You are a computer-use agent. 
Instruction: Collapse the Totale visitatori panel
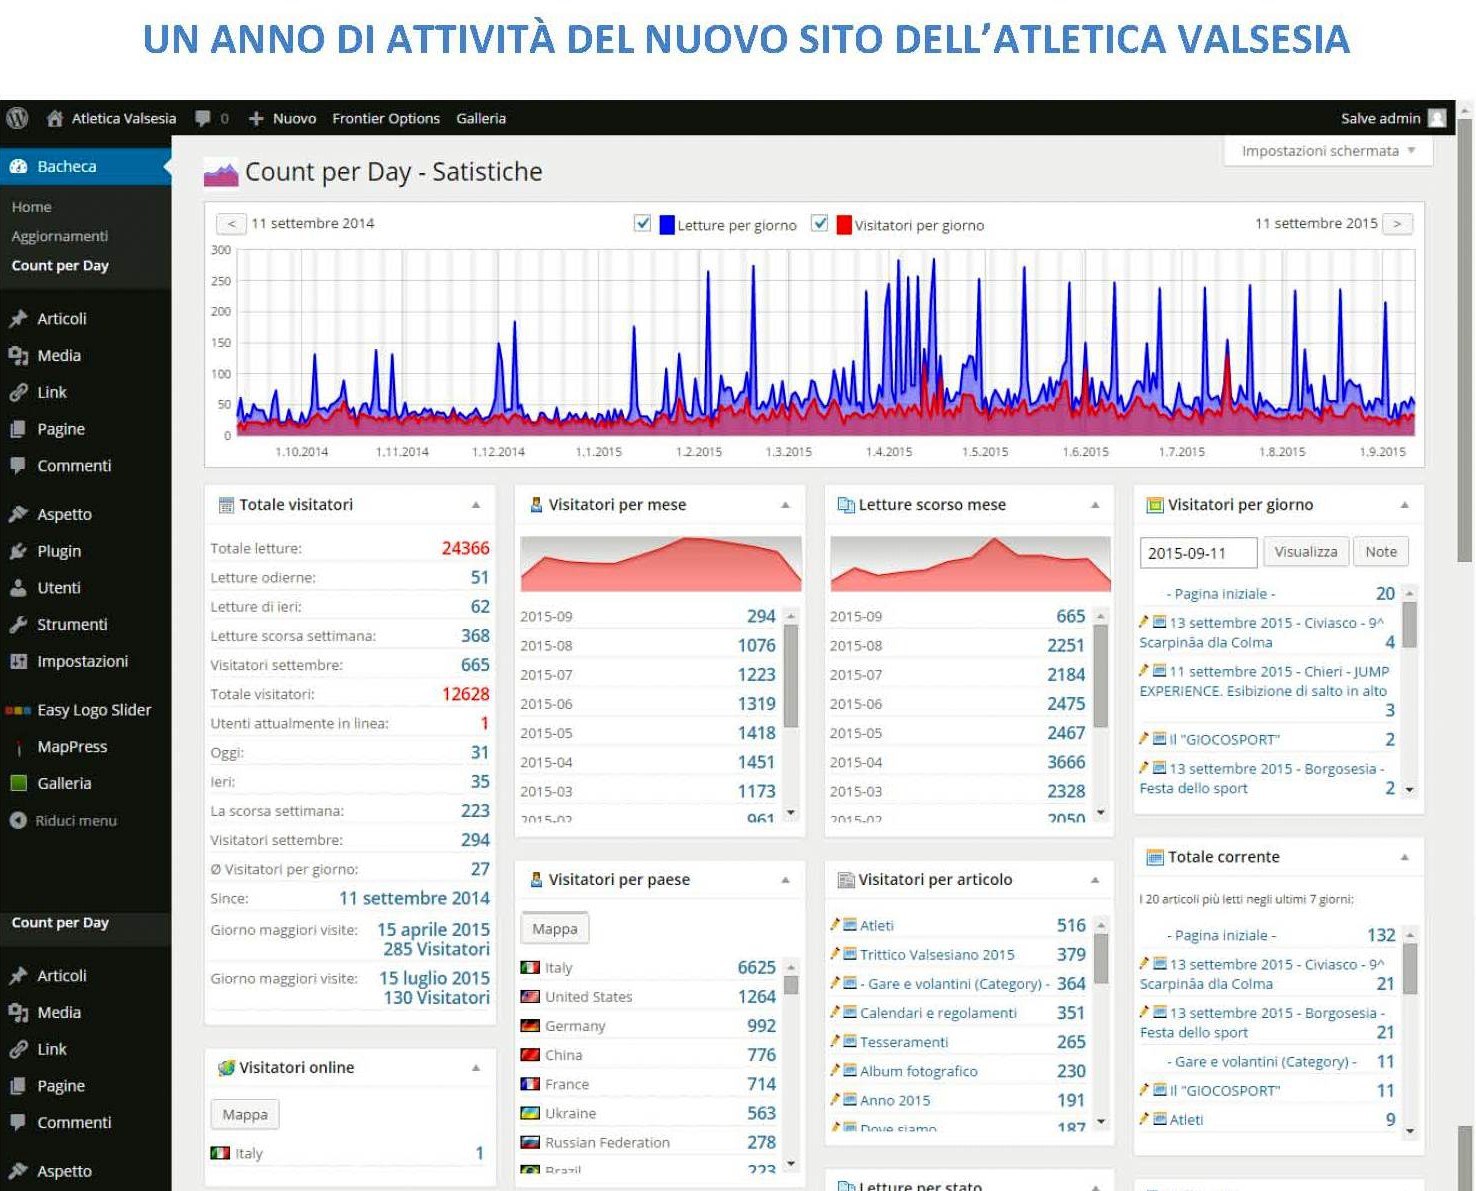coord(476,505)
